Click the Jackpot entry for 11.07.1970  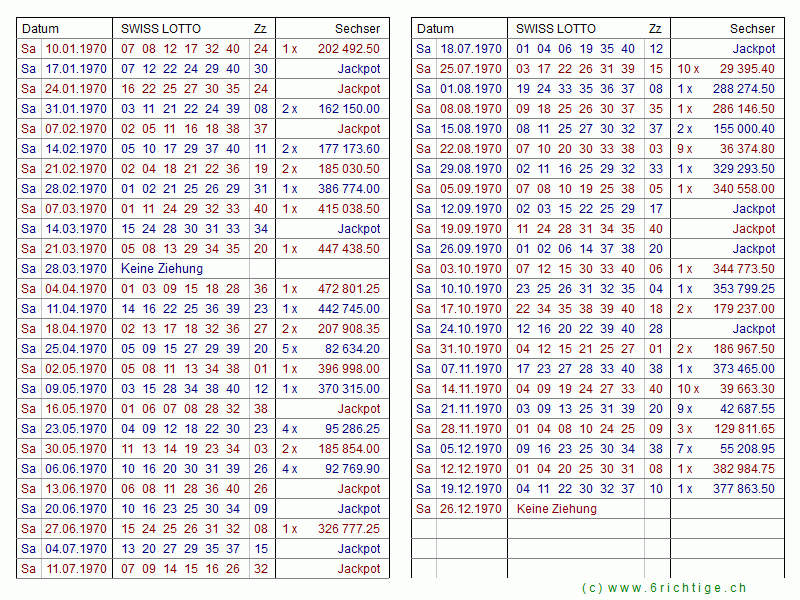[x=358, y=569]
